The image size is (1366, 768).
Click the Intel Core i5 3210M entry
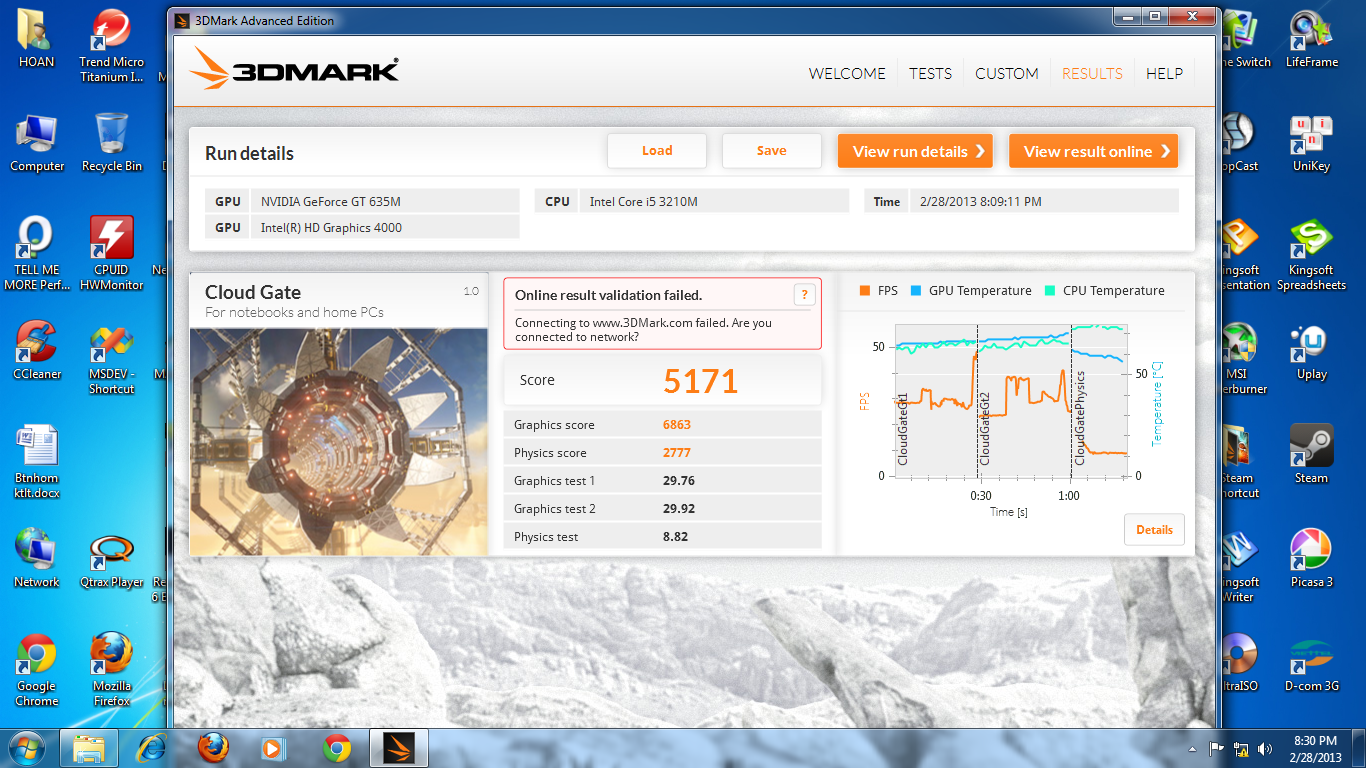click(x=714, y=201)
